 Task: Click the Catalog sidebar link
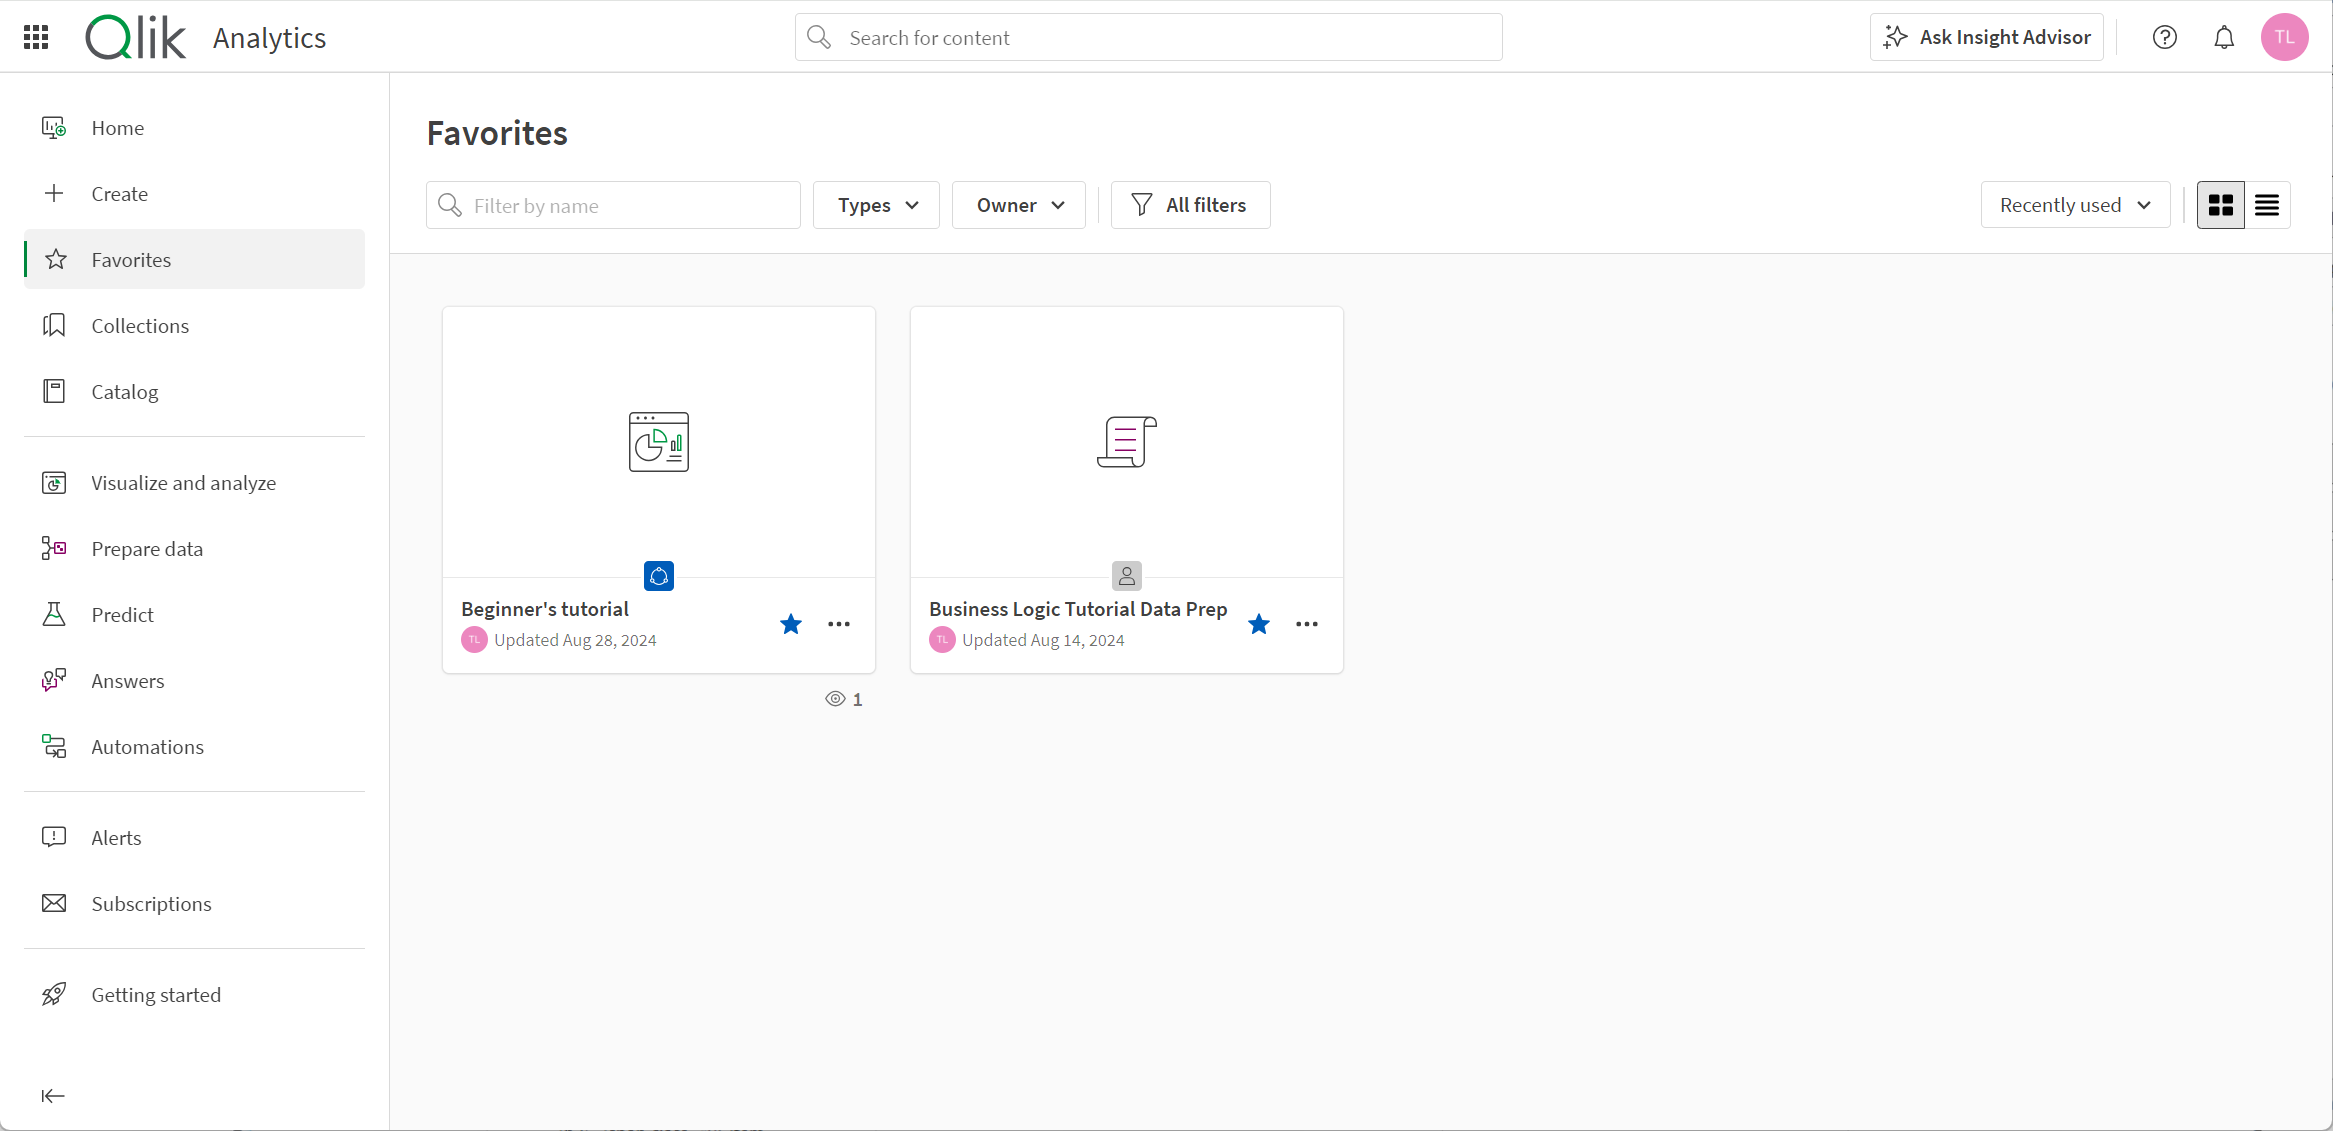pyautogui.click(x=125, y=391)
